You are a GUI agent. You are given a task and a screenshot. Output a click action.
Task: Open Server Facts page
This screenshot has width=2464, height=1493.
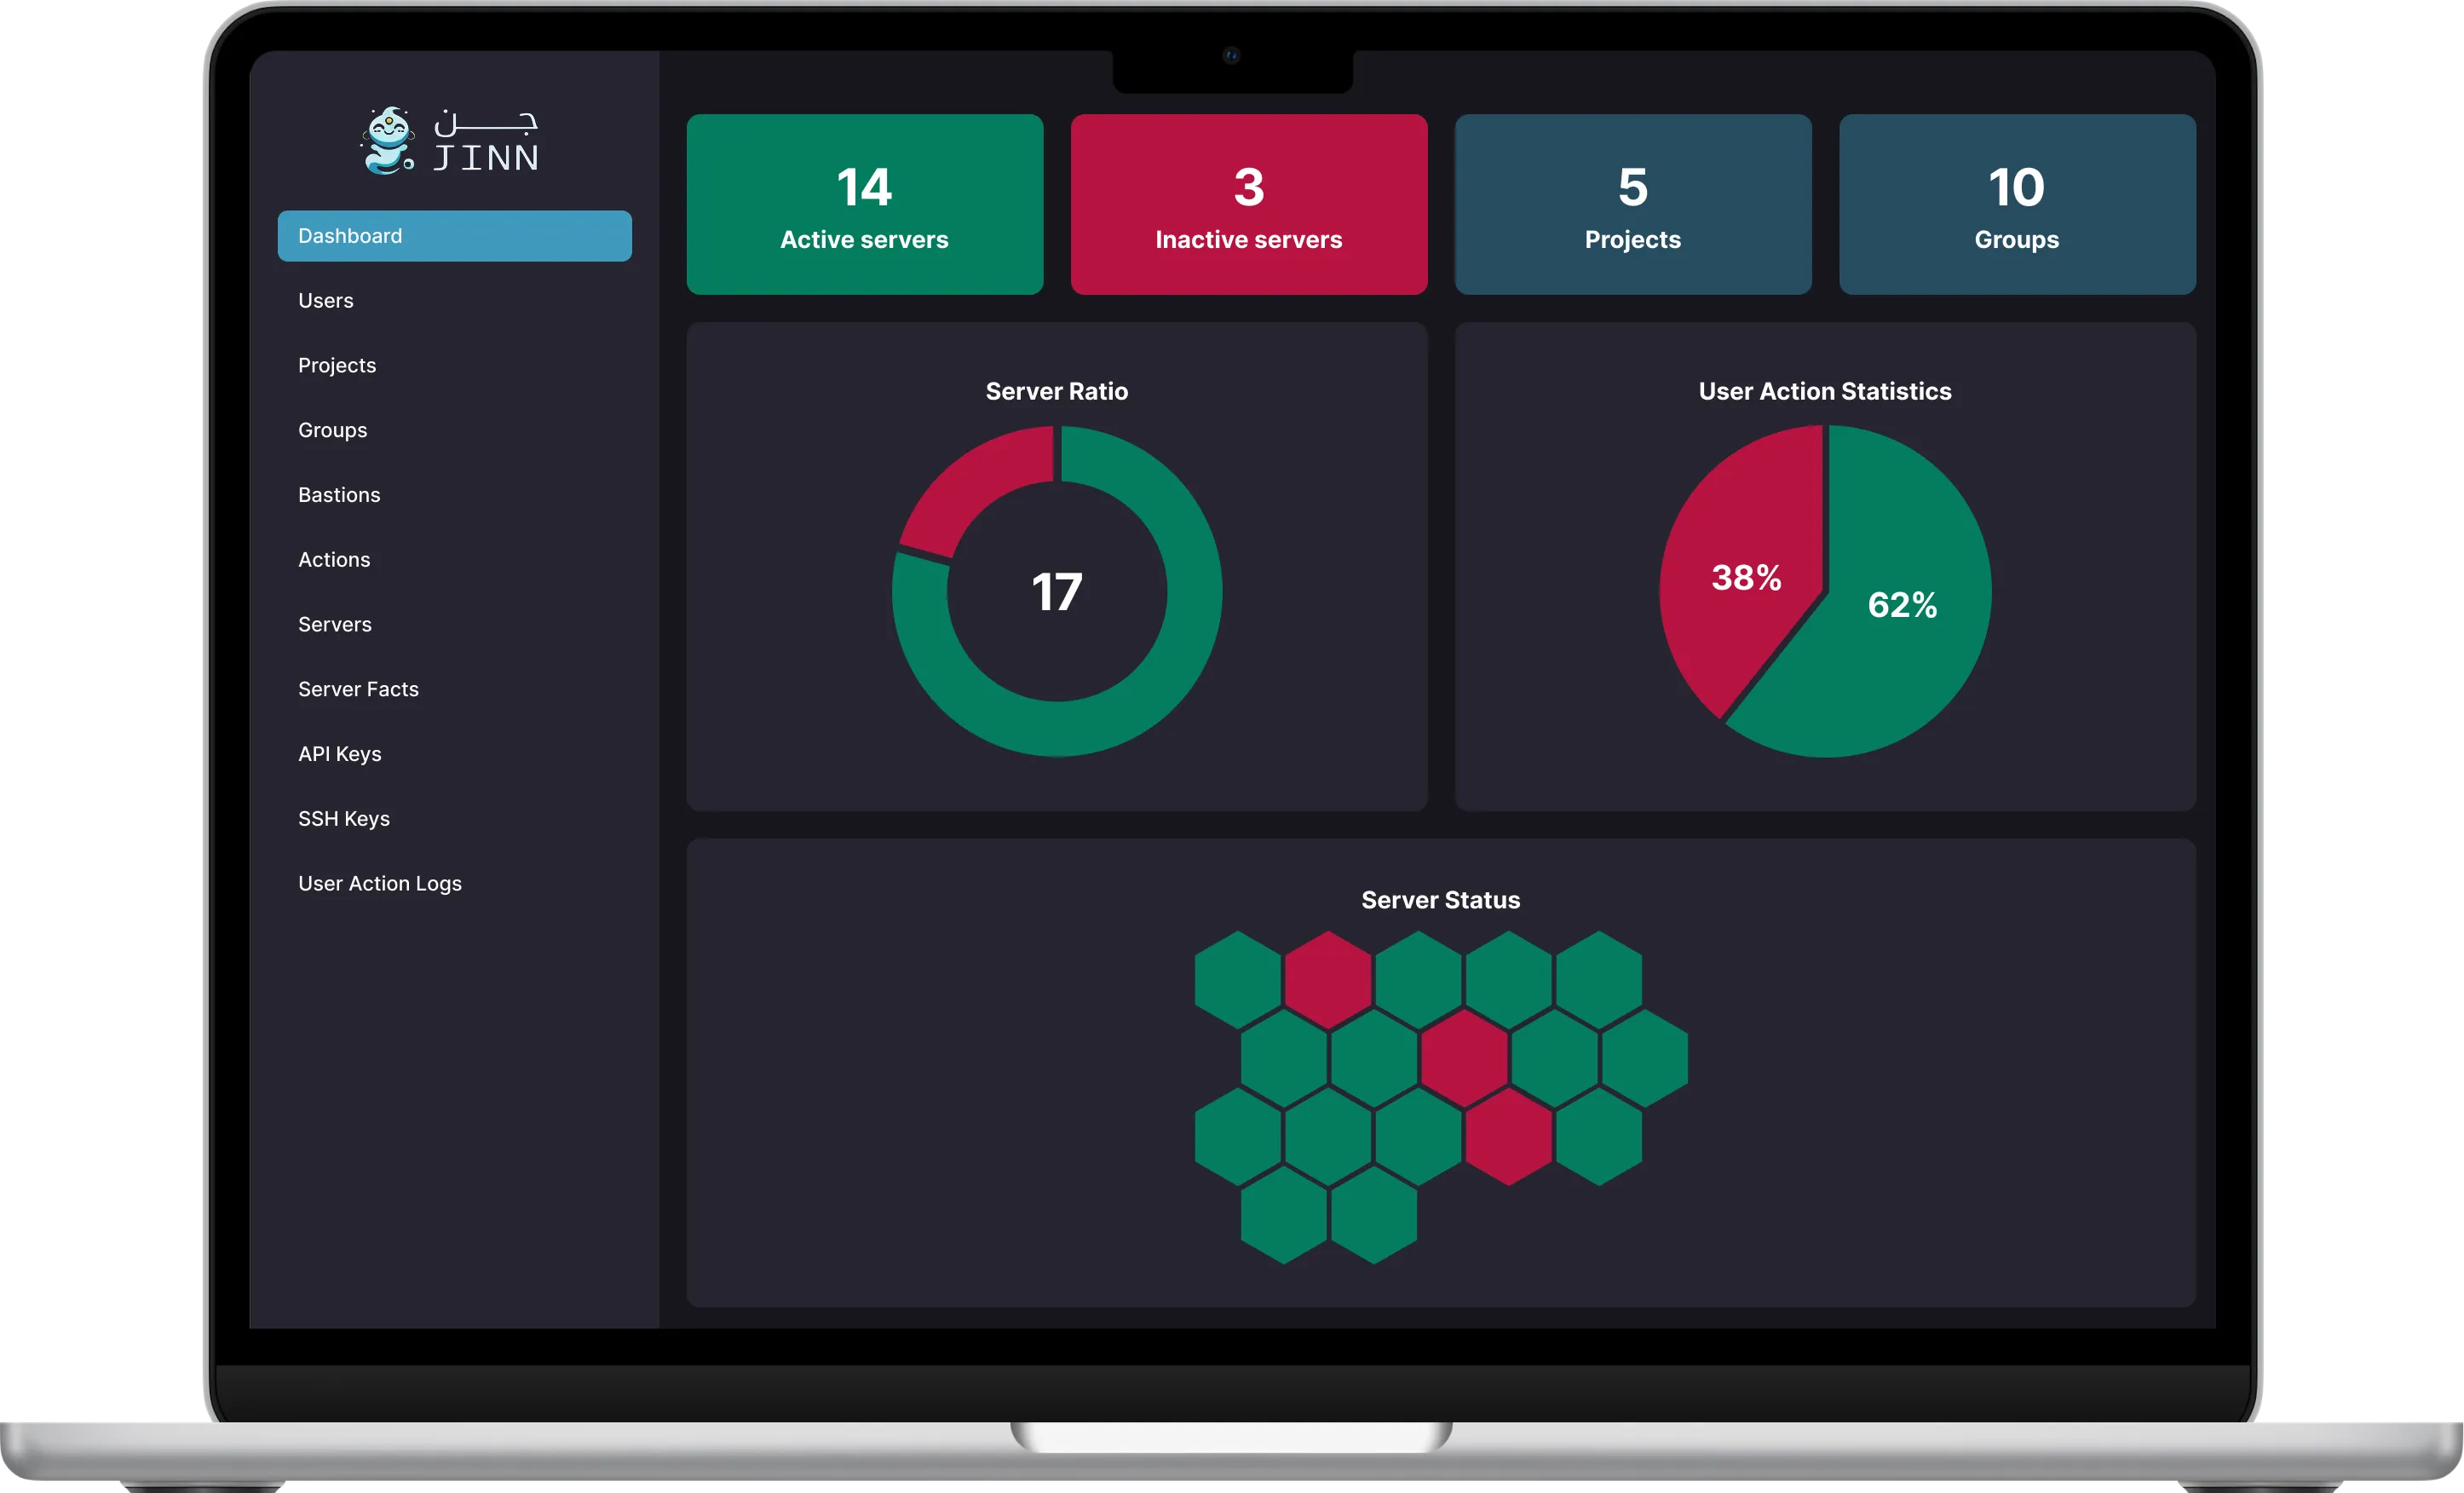(x=358, y=690)
